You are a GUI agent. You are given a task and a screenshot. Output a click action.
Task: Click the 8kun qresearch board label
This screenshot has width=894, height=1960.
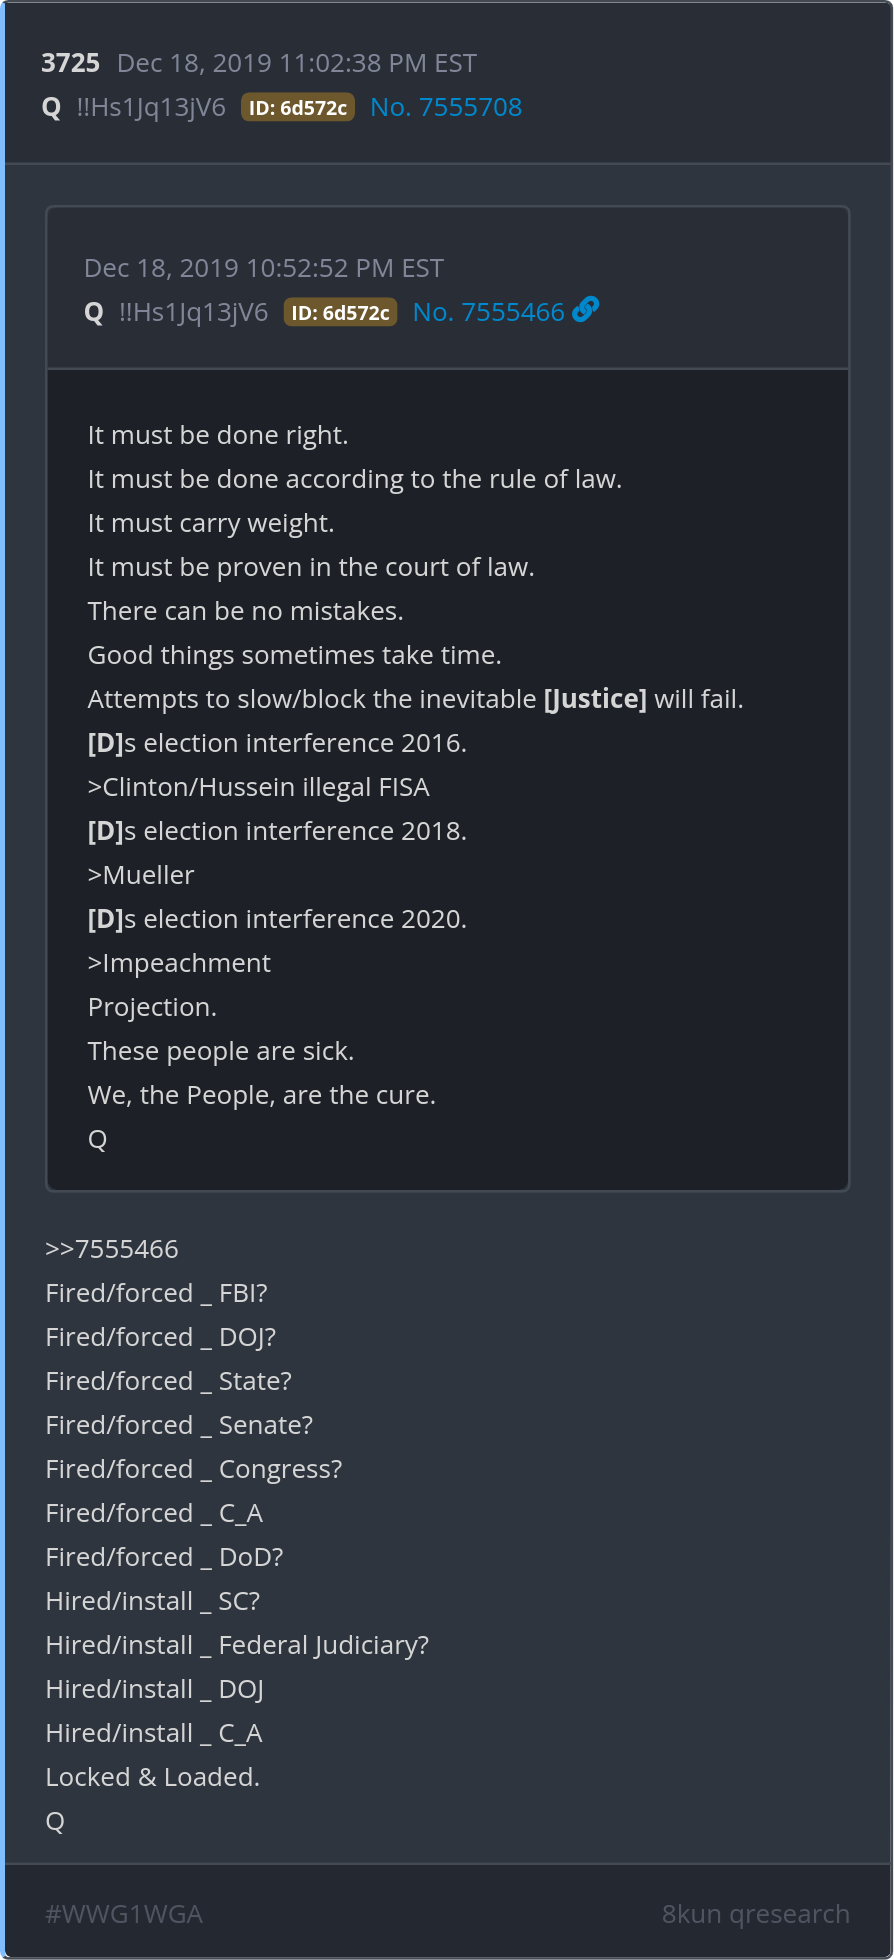pos(755,1913)
